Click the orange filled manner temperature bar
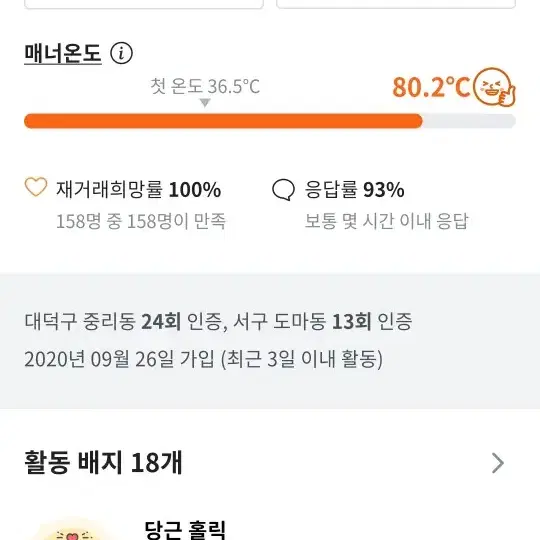 (x=223, y=121)
